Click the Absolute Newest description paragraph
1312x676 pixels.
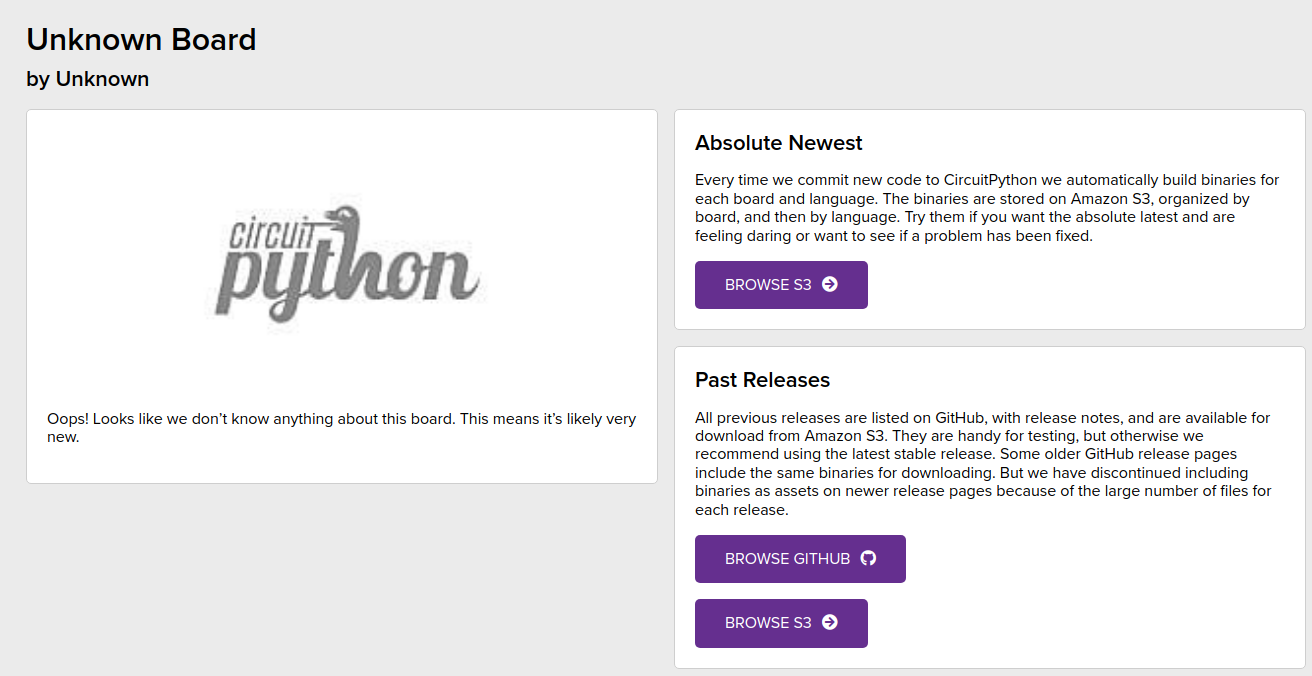pyautogui.click(x=985, y=208)
